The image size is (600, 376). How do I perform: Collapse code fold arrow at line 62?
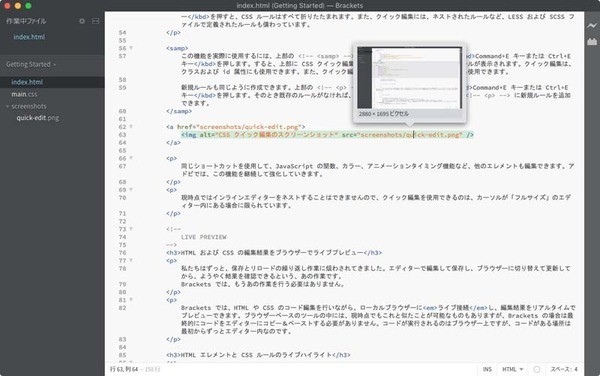[x=131, y=127]
